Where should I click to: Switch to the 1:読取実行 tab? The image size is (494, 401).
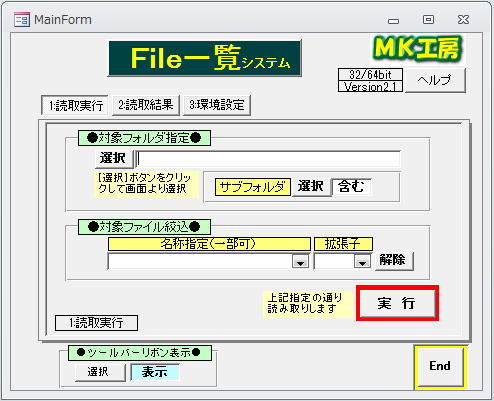(x=75, y=106)
